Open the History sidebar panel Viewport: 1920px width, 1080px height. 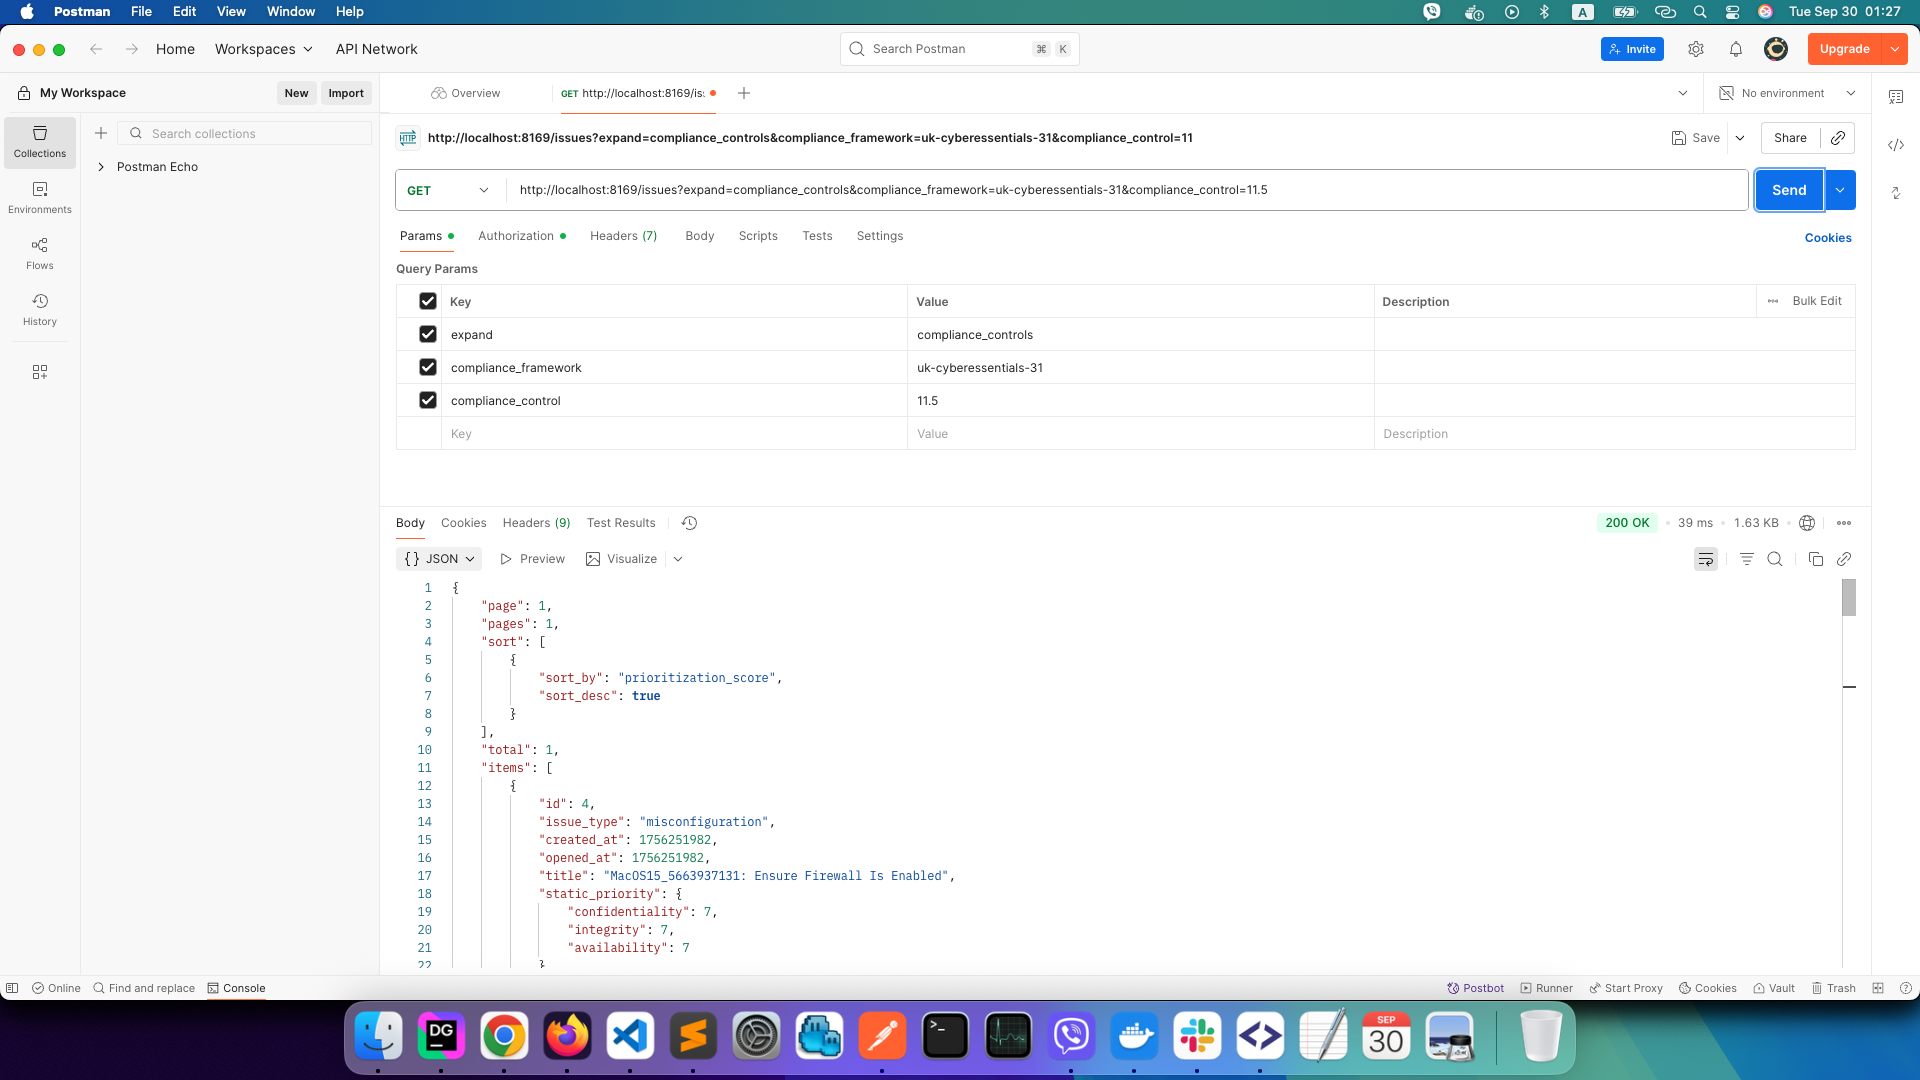[40, 310]
